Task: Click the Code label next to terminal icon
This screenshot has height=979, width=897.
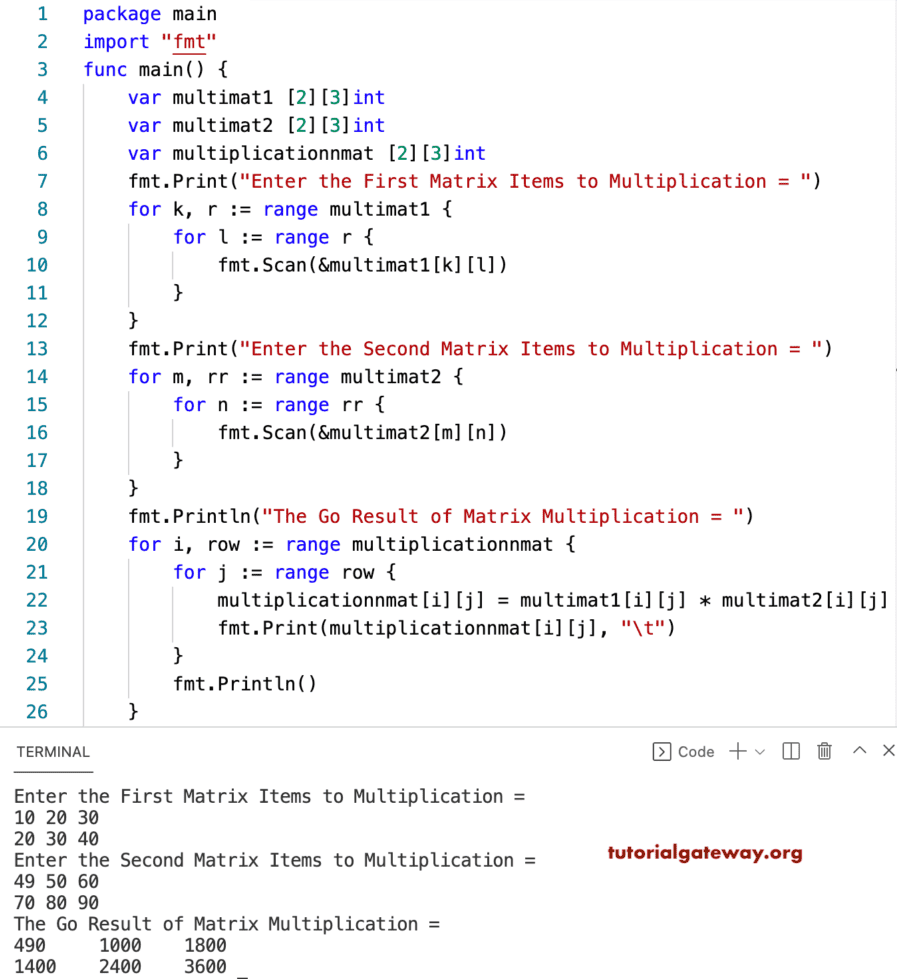Action: click(x=697, y=751)
